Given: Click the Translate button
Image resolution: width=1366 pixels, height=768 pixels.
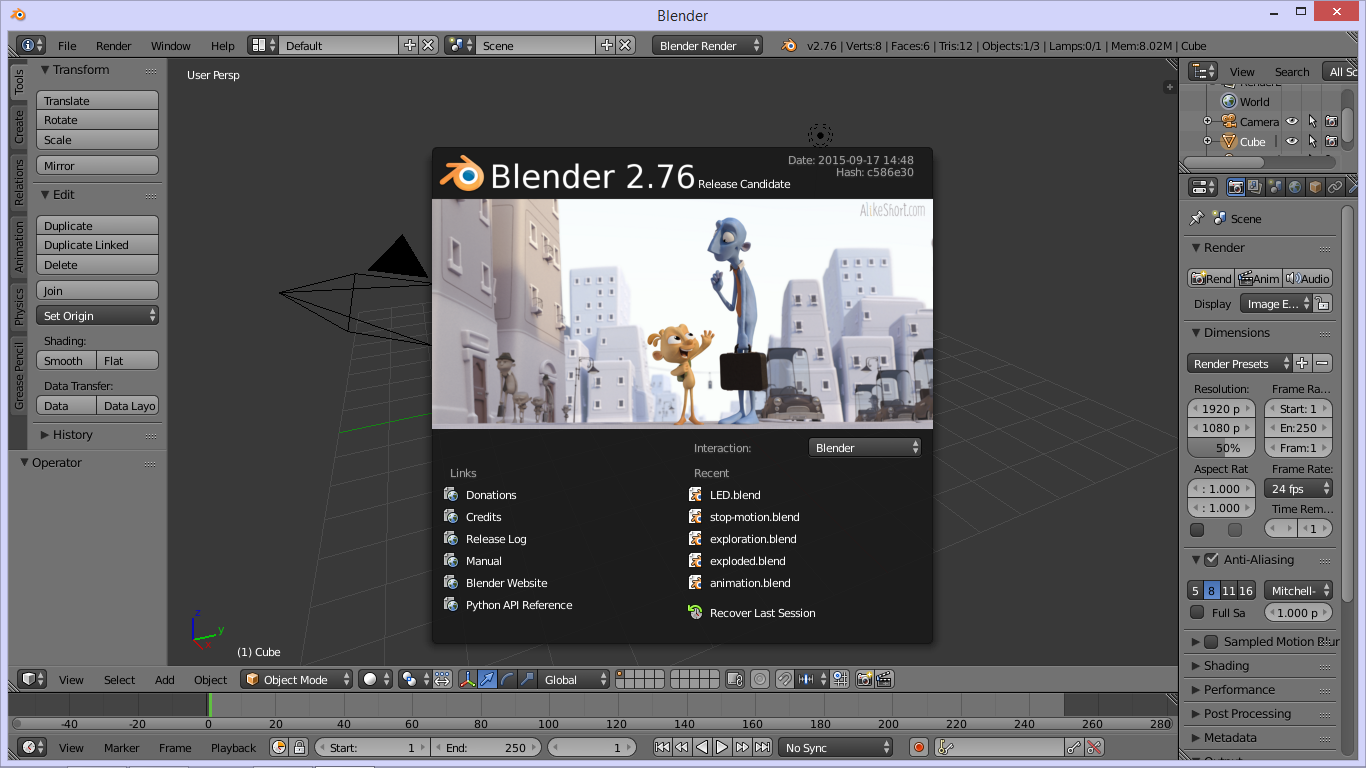Looking at the screenshot, I should coord(96,99).
